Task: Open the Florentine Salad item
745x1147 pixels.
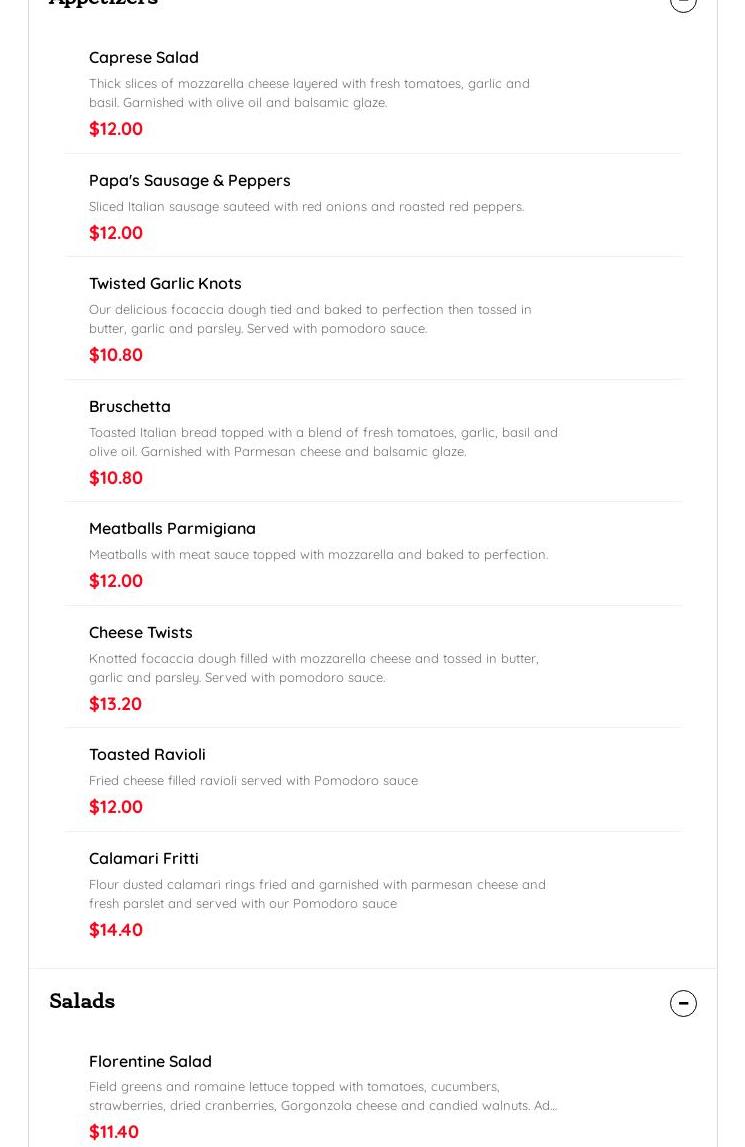Action: (150, 1062)
